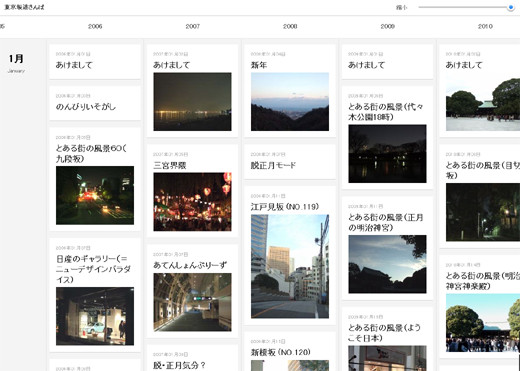
Task: Open とある街の風景(明治神宮神楽殿) title
Action: pyautogui.click(x=483, y=281)
